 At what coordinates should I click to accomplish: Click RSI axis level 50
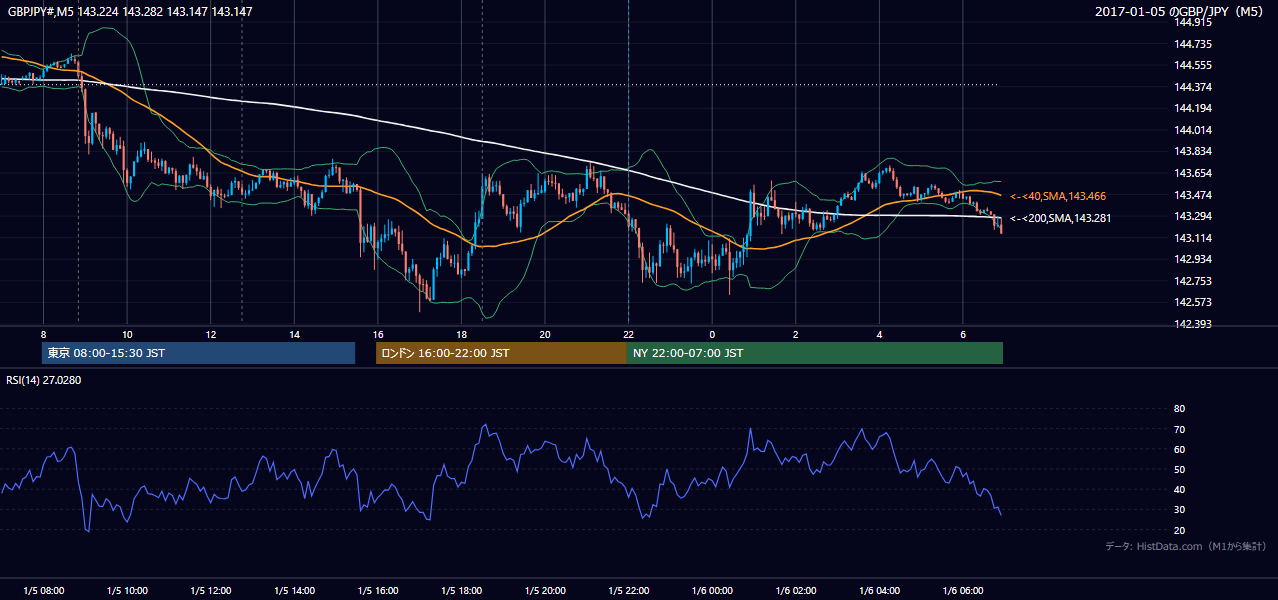pyautogui.click(x=1179, y=469)
